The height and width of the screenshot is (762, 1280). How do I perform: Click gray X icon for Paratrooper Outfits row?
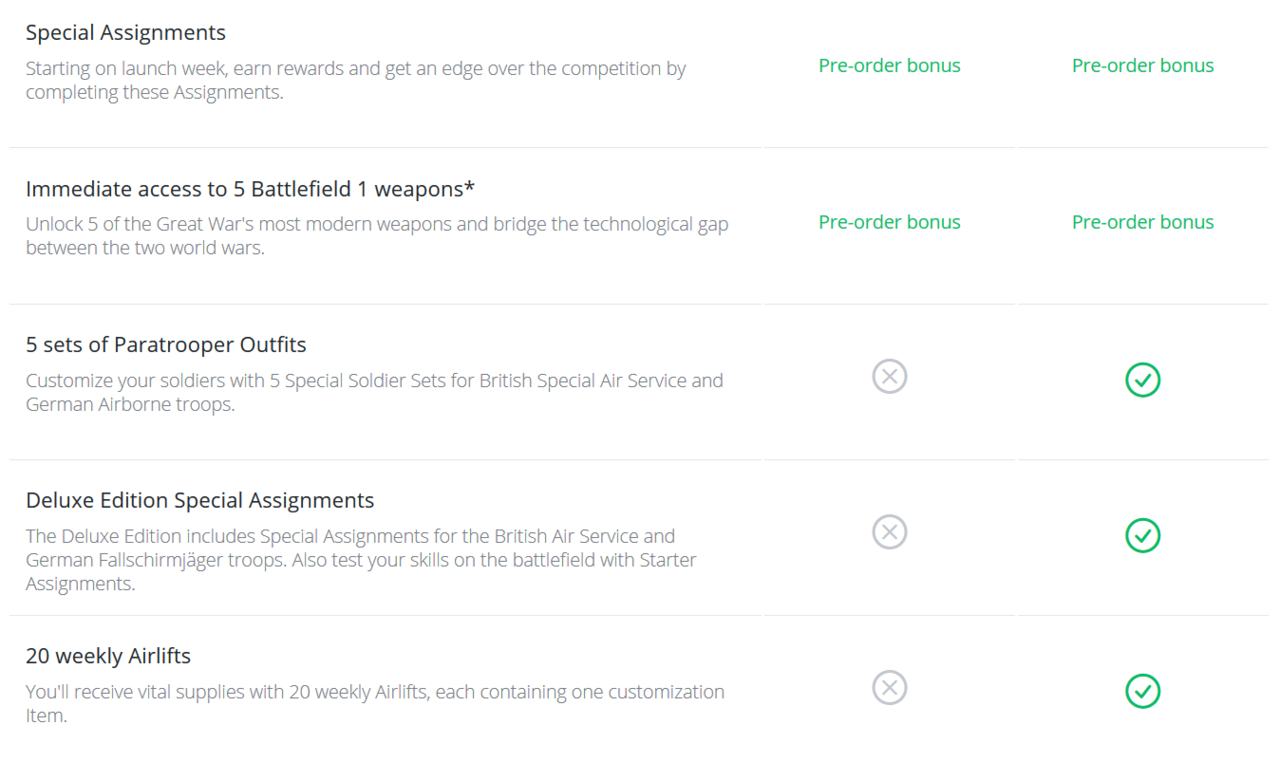[889, 377]
